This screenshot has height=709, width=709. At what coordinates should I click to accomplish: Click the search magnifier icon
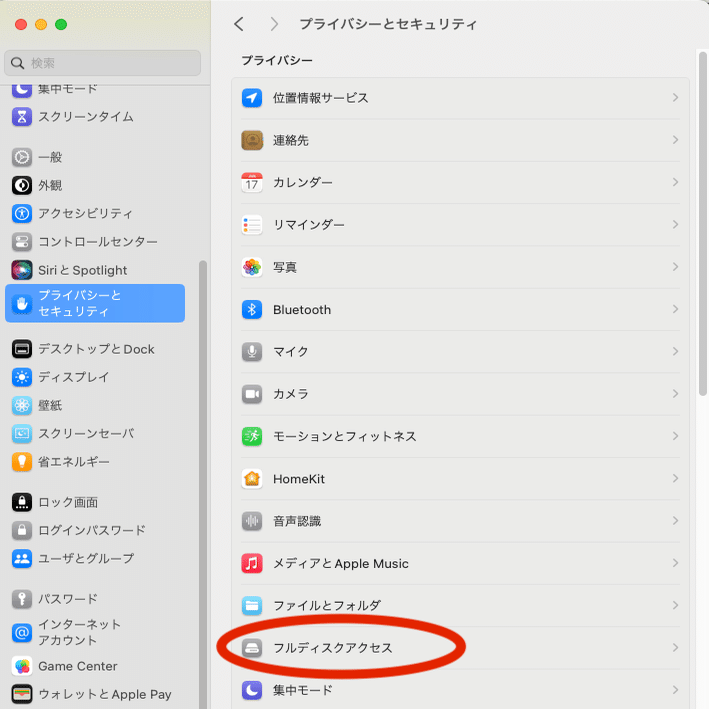17,63
